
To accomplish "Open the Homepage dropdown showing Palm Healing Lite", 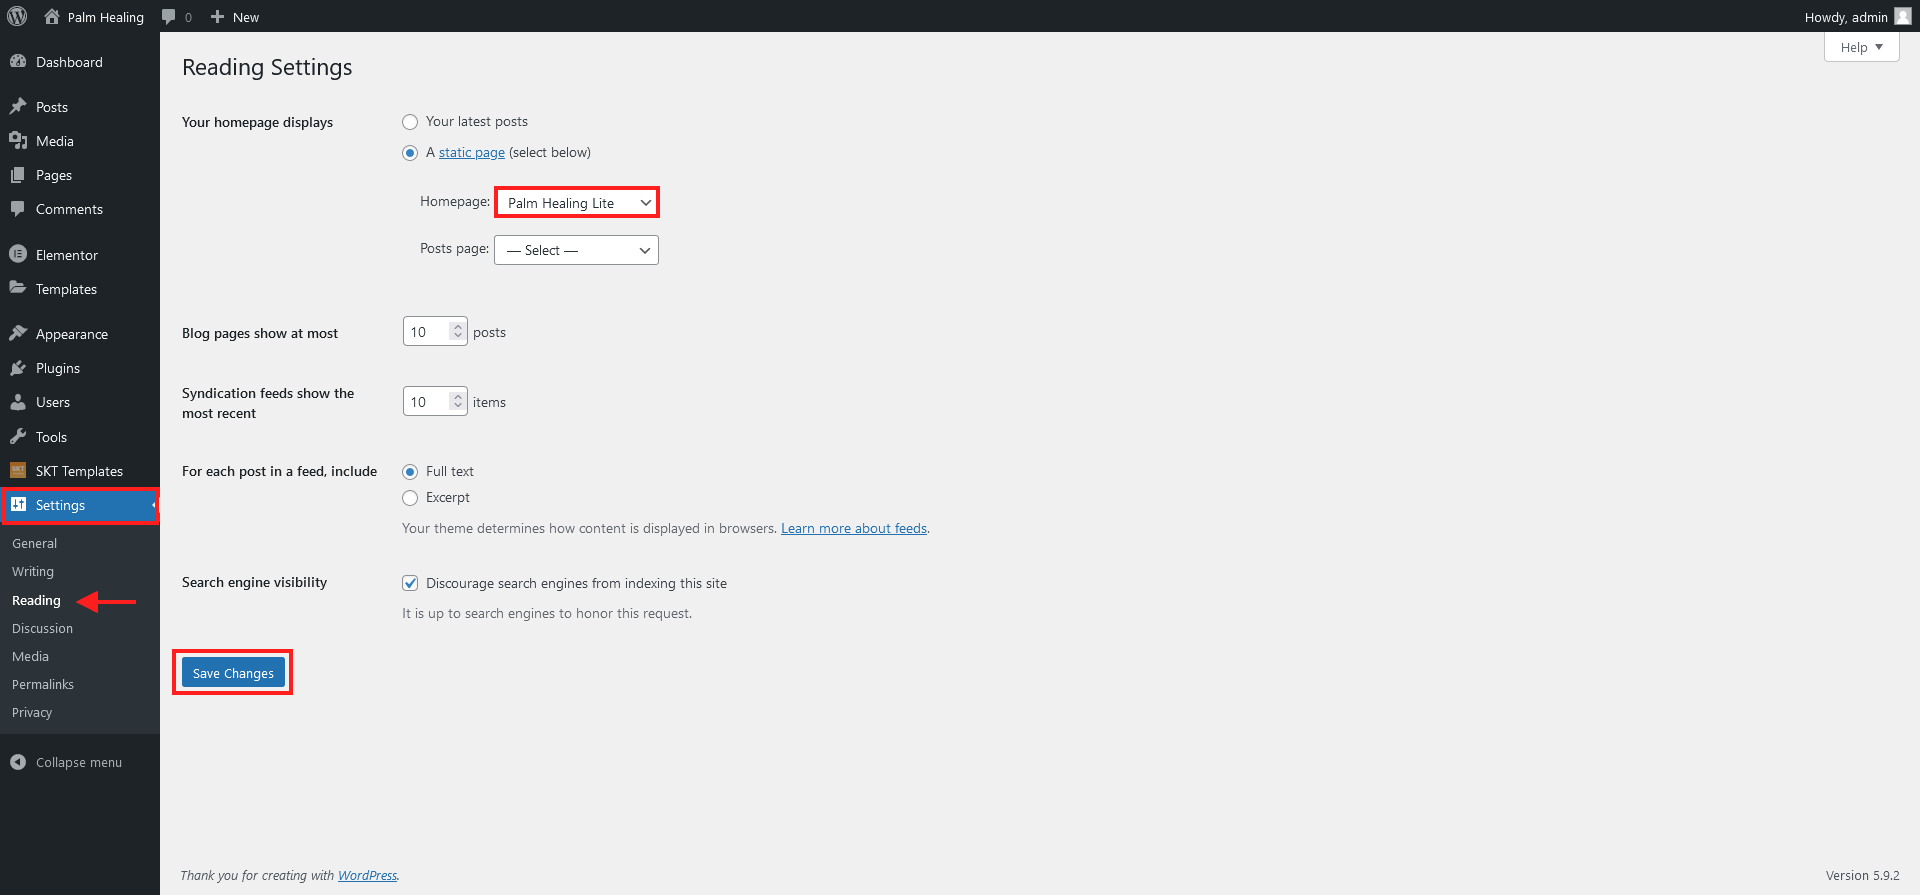I will [x=577, y=202].
